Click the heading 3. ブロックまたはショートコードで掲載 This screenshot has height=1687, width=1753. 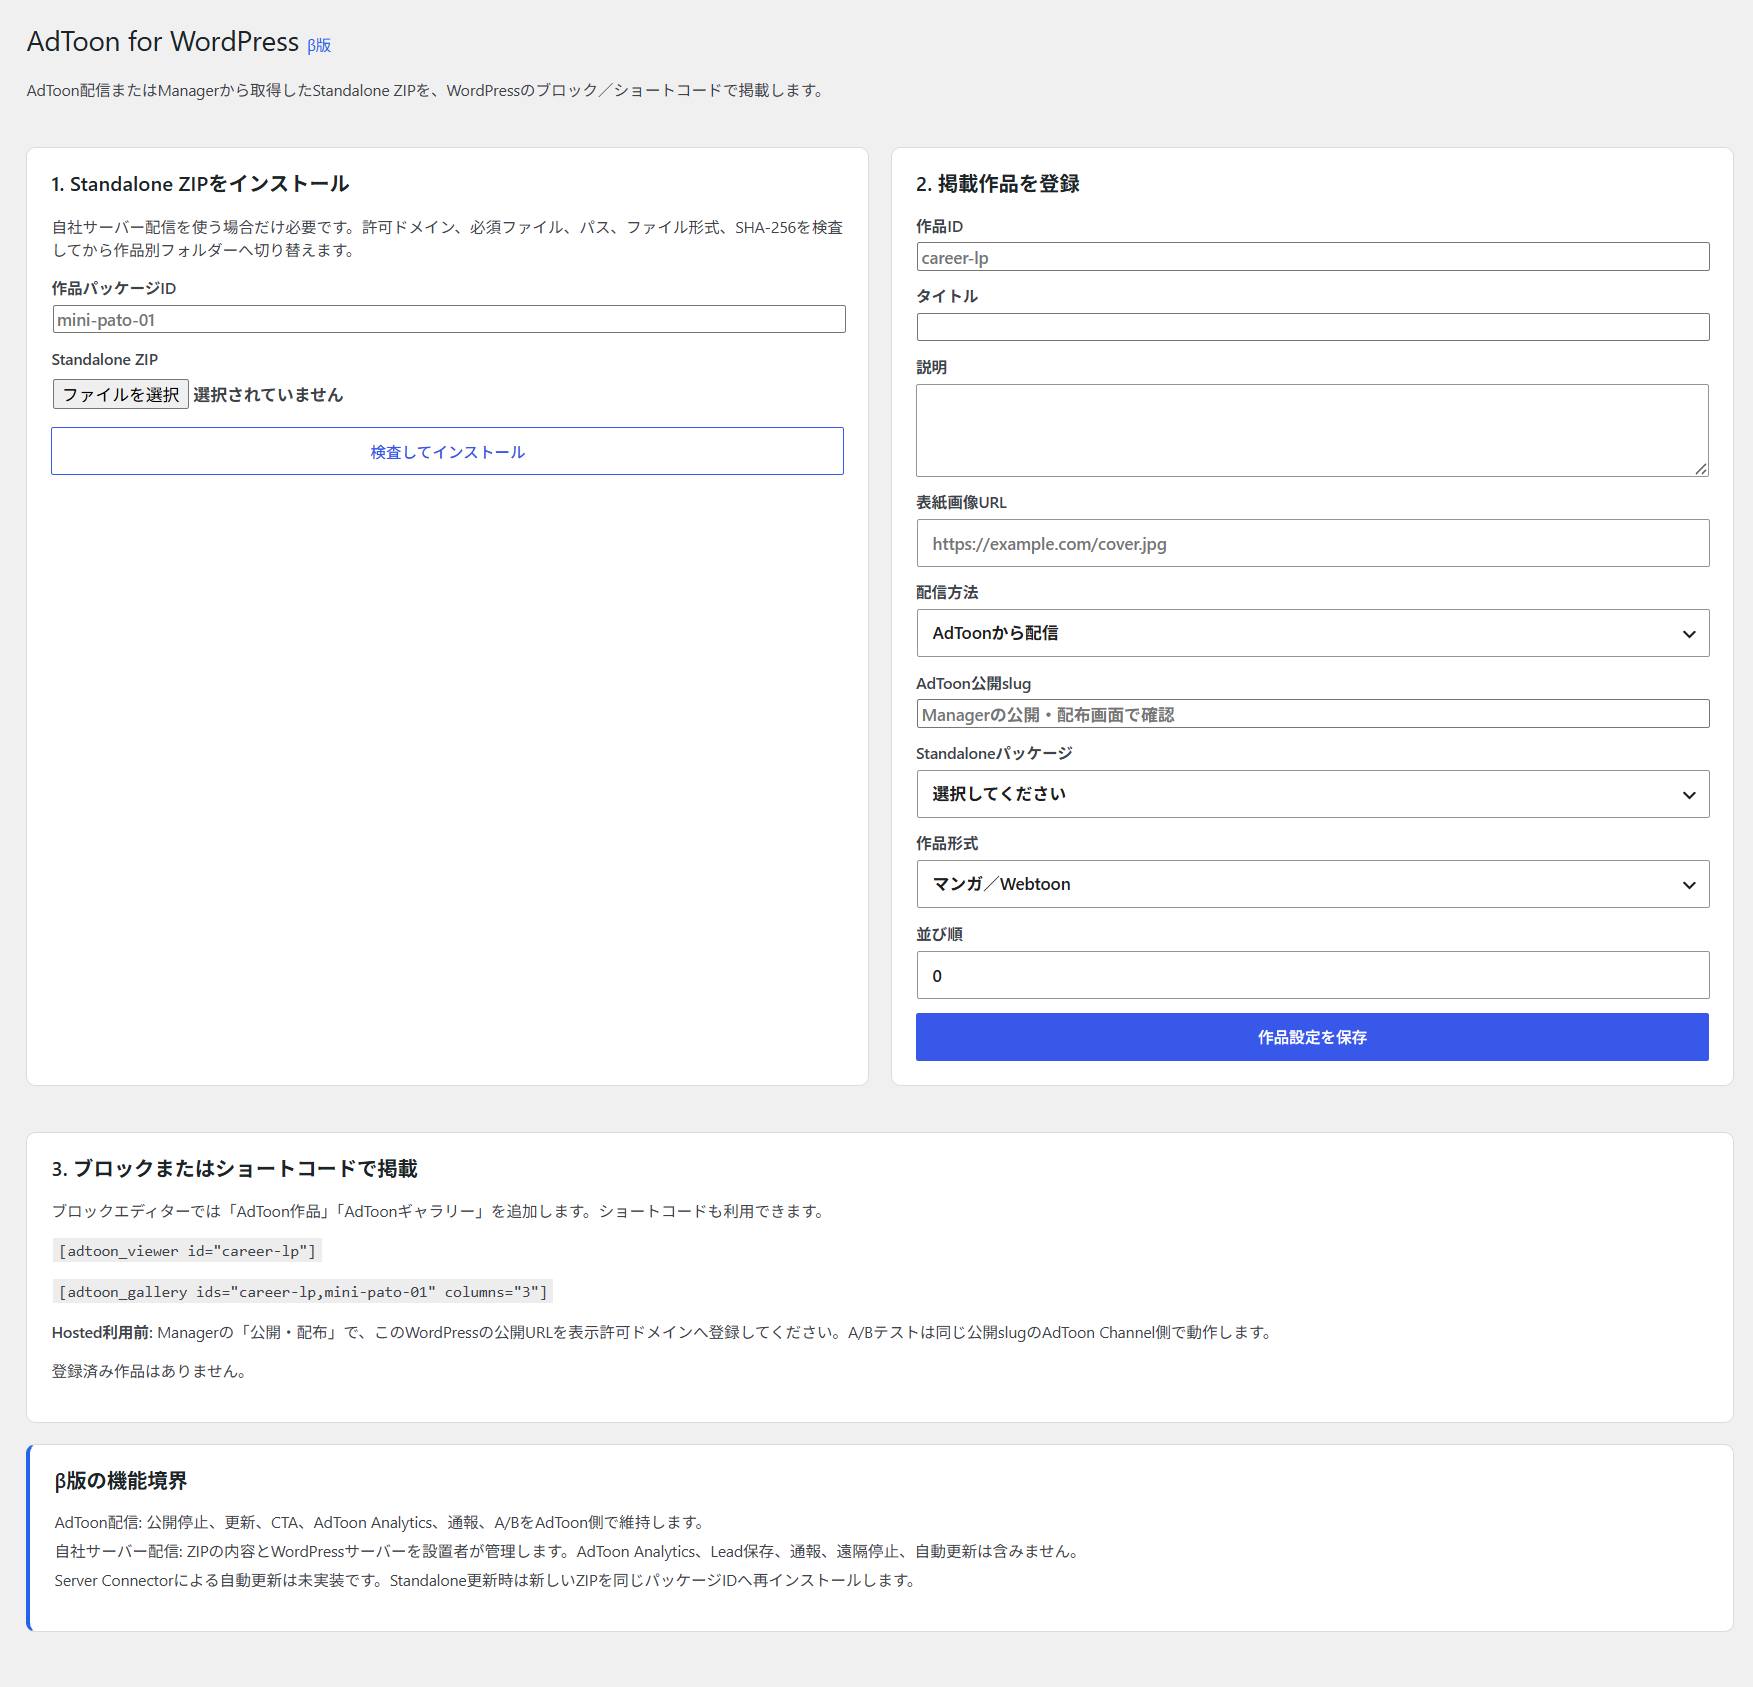coord(234,1168)
